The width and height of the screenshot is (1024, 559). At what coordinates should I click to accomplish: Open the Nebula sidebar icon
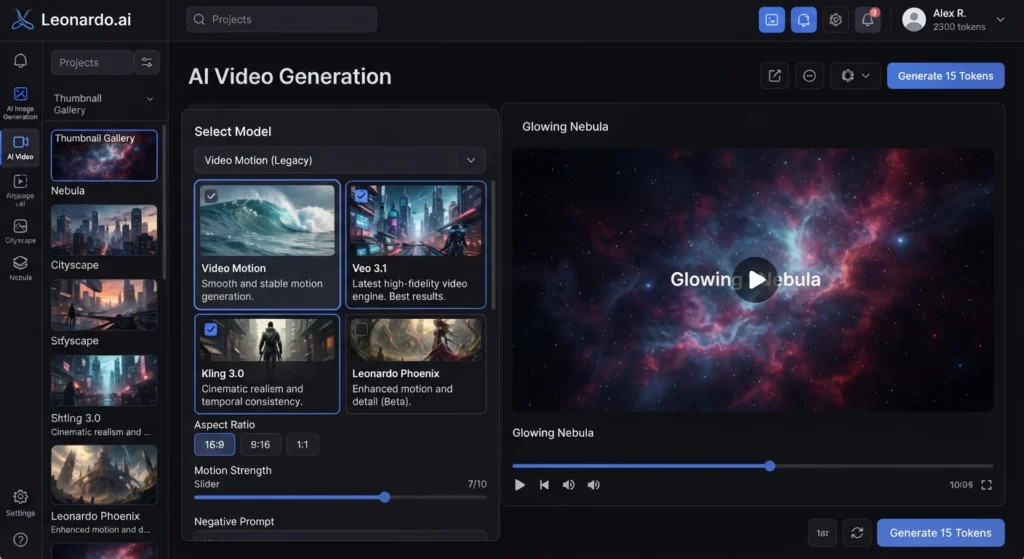click(20, 268)
